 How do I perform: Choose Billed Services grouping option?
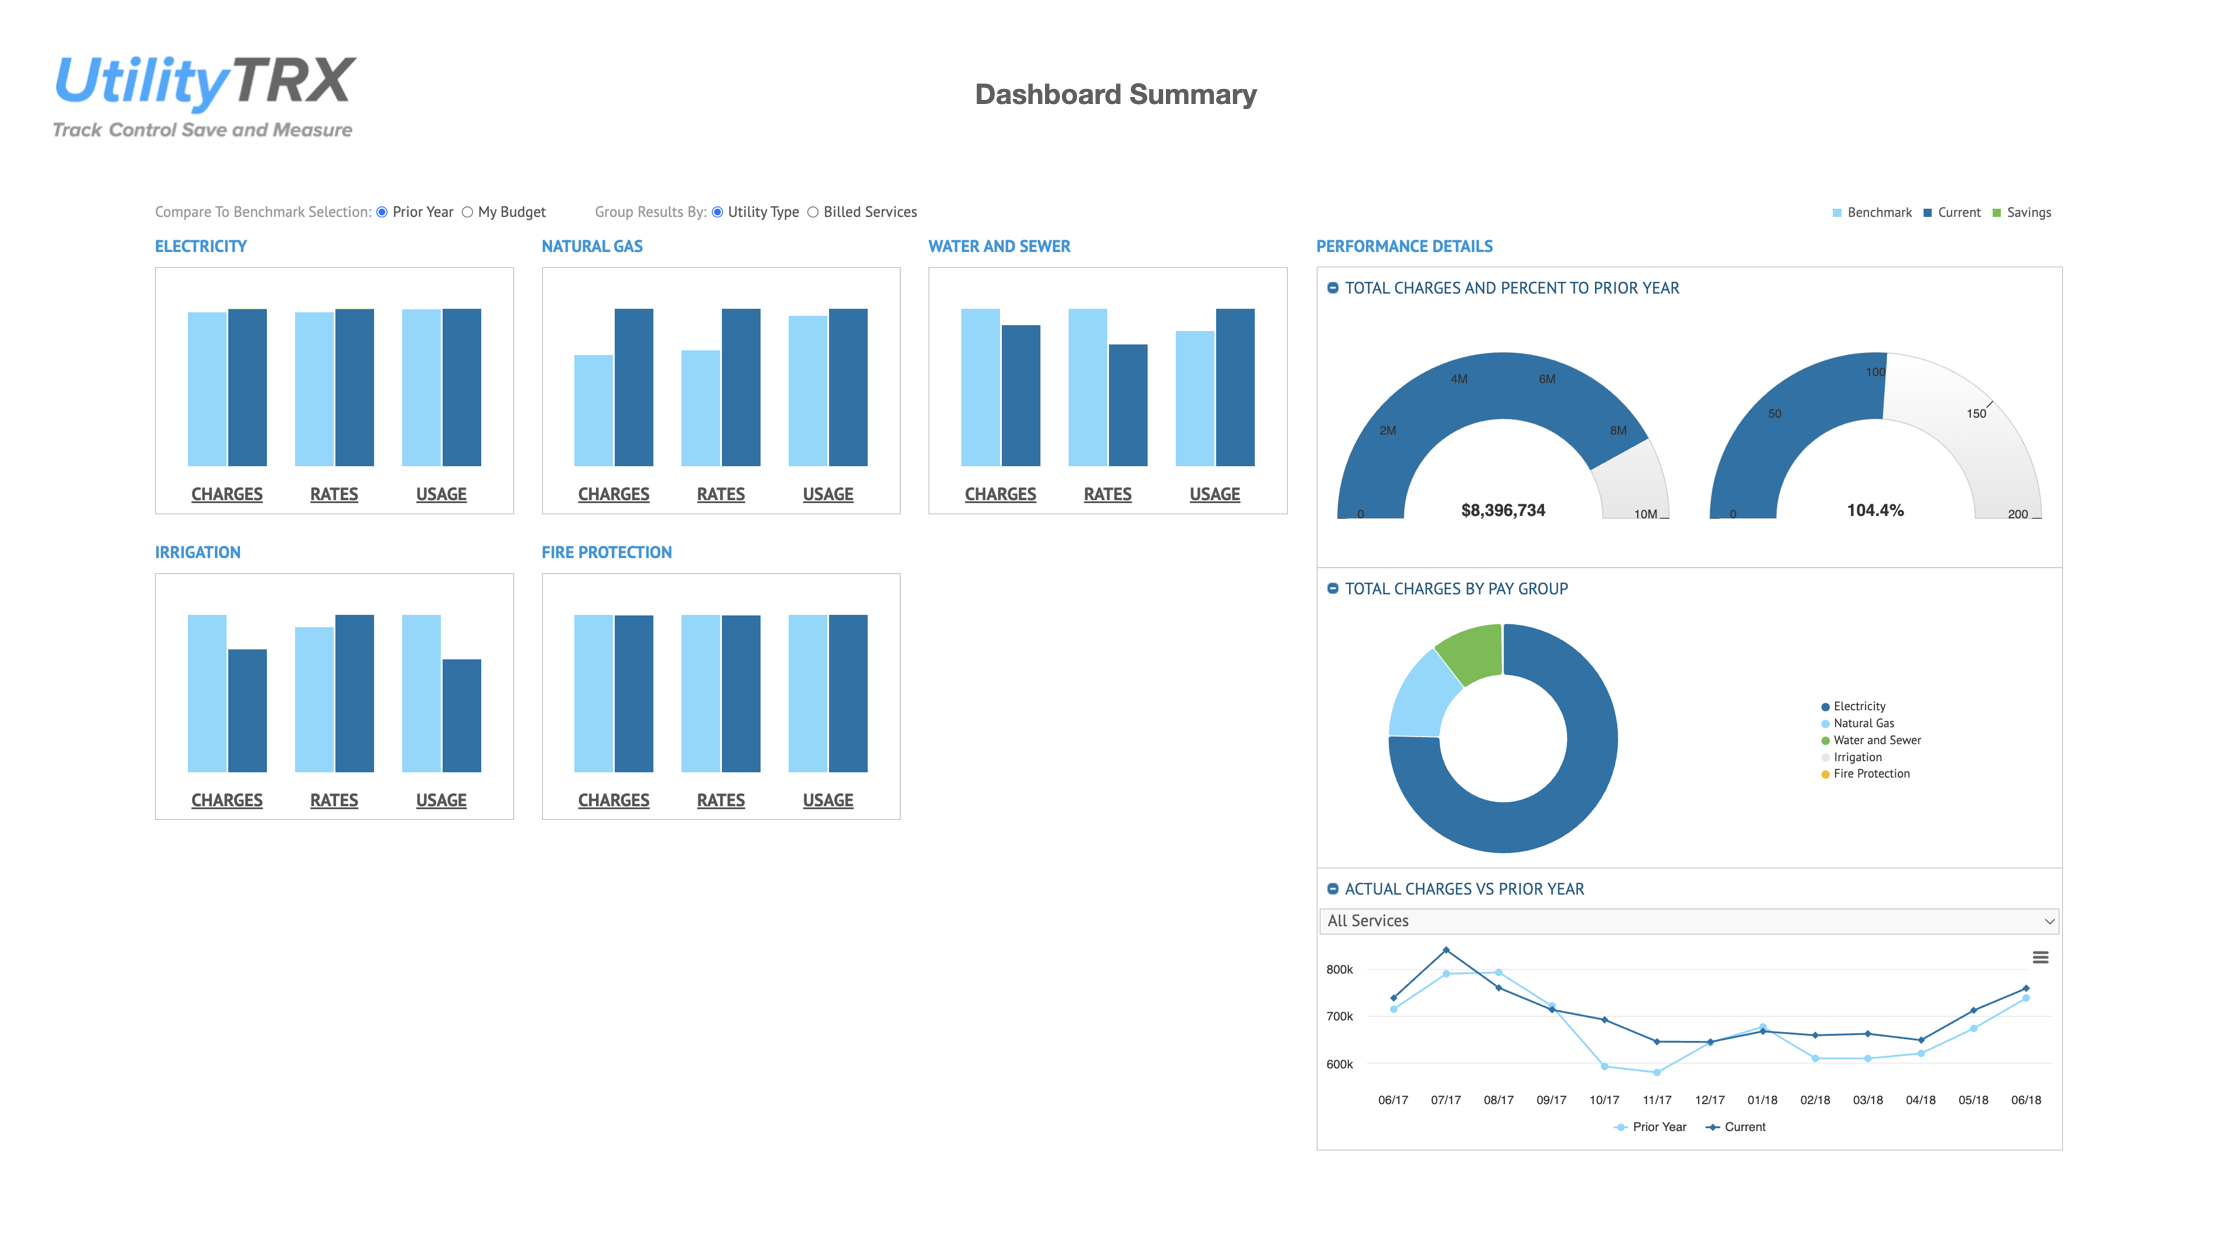pyautogui.click(x=813, y=212)
